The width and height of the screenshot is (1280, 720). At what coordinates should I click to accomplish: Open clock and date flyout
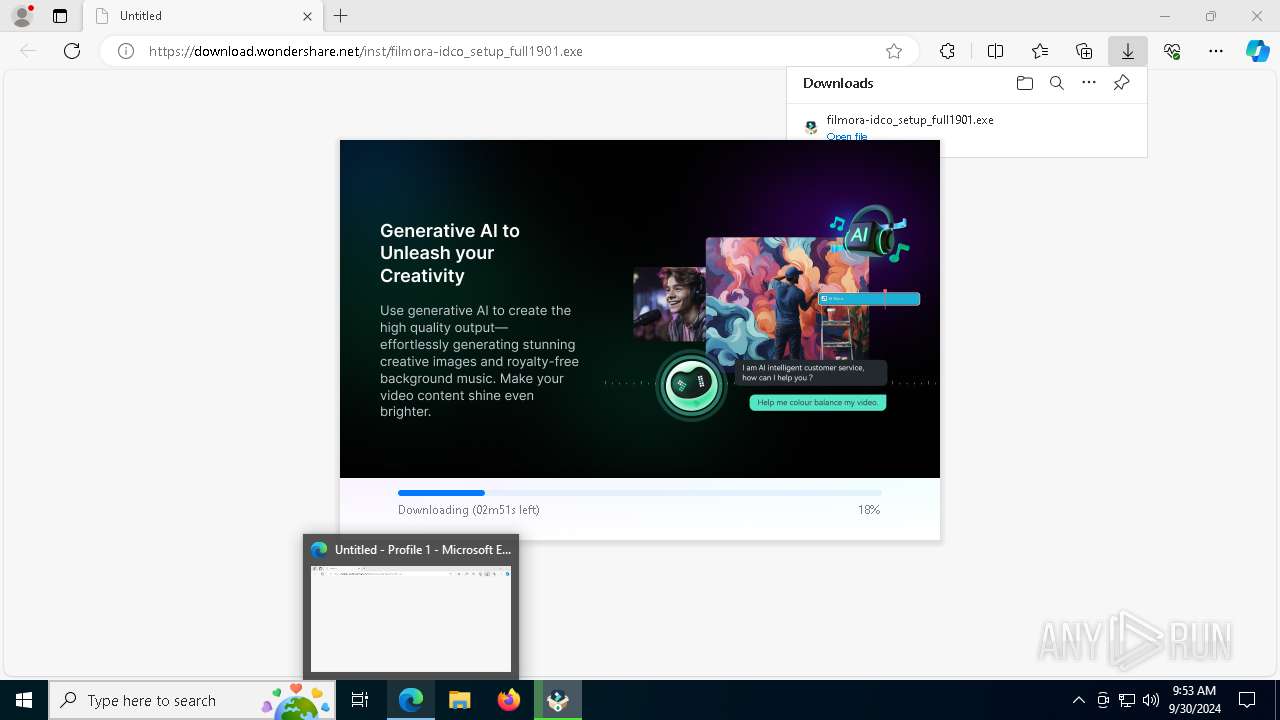[x=1194, y=700]
